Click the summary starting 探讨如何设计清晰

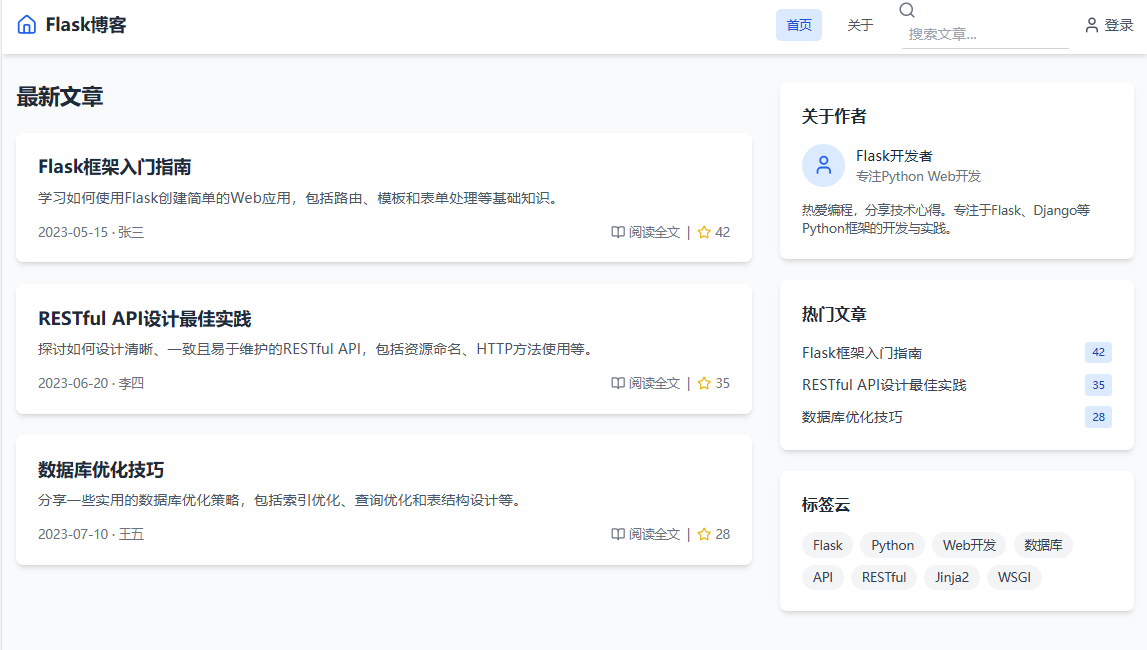[x=318, y=349]
